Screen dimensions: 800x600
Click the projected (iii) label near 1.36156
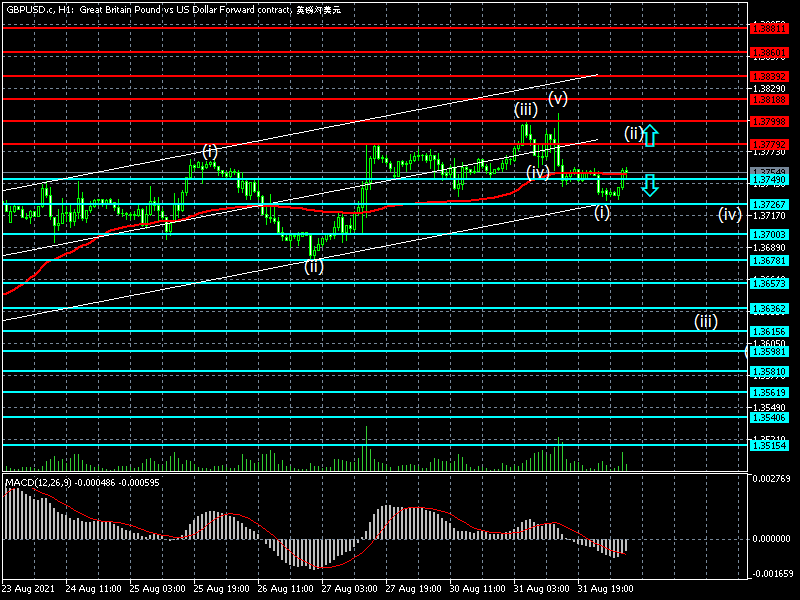tap(706, 321)
